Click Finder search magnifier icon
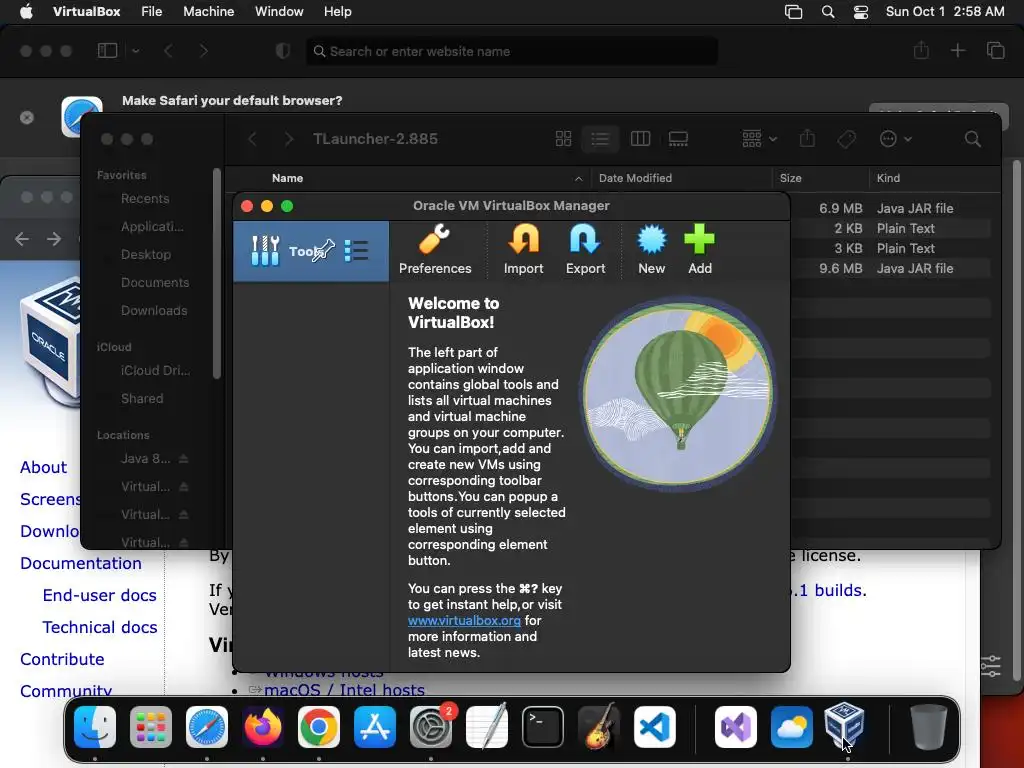 coord(972,138)
